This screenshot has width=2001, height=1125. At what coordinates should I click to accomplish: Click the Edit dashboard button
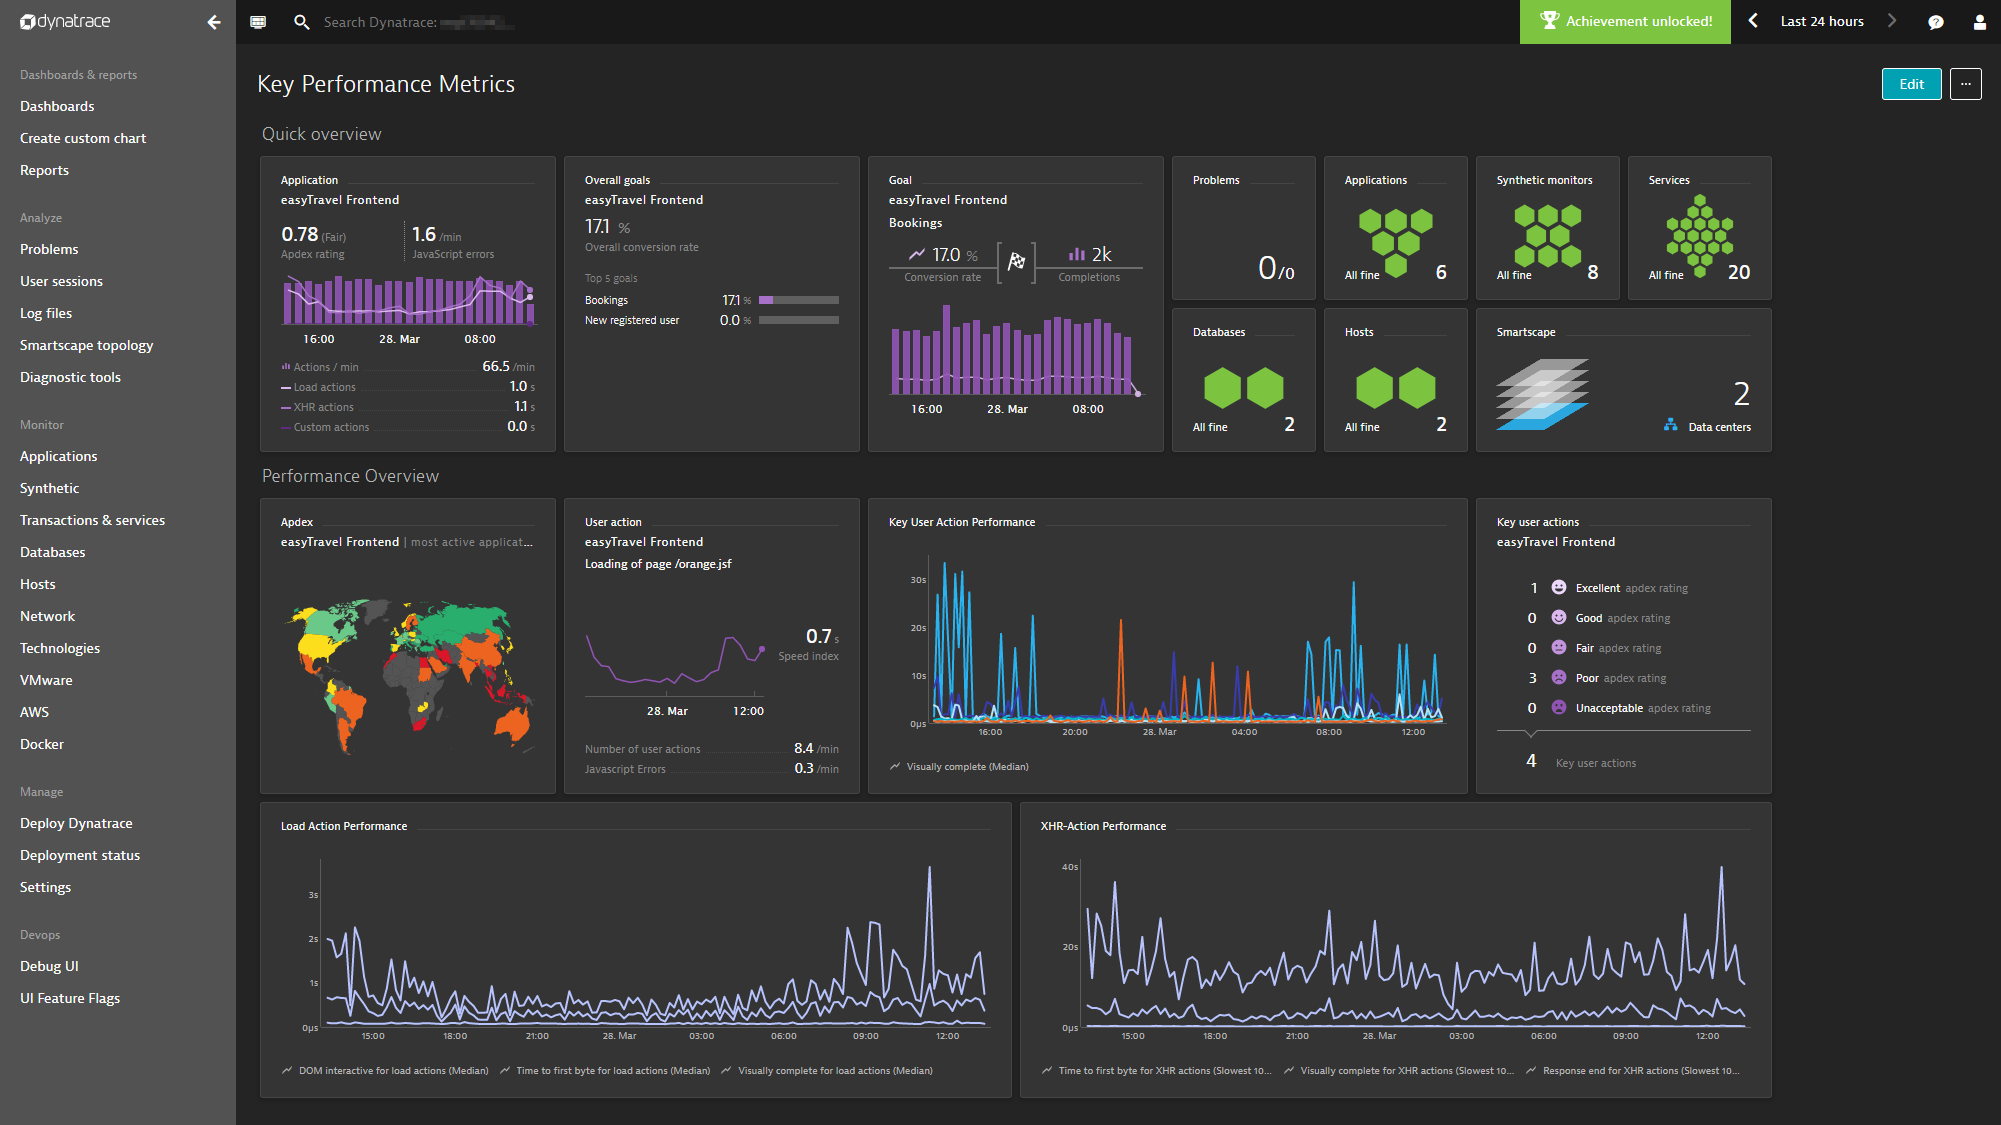(x=1911, y=84)
